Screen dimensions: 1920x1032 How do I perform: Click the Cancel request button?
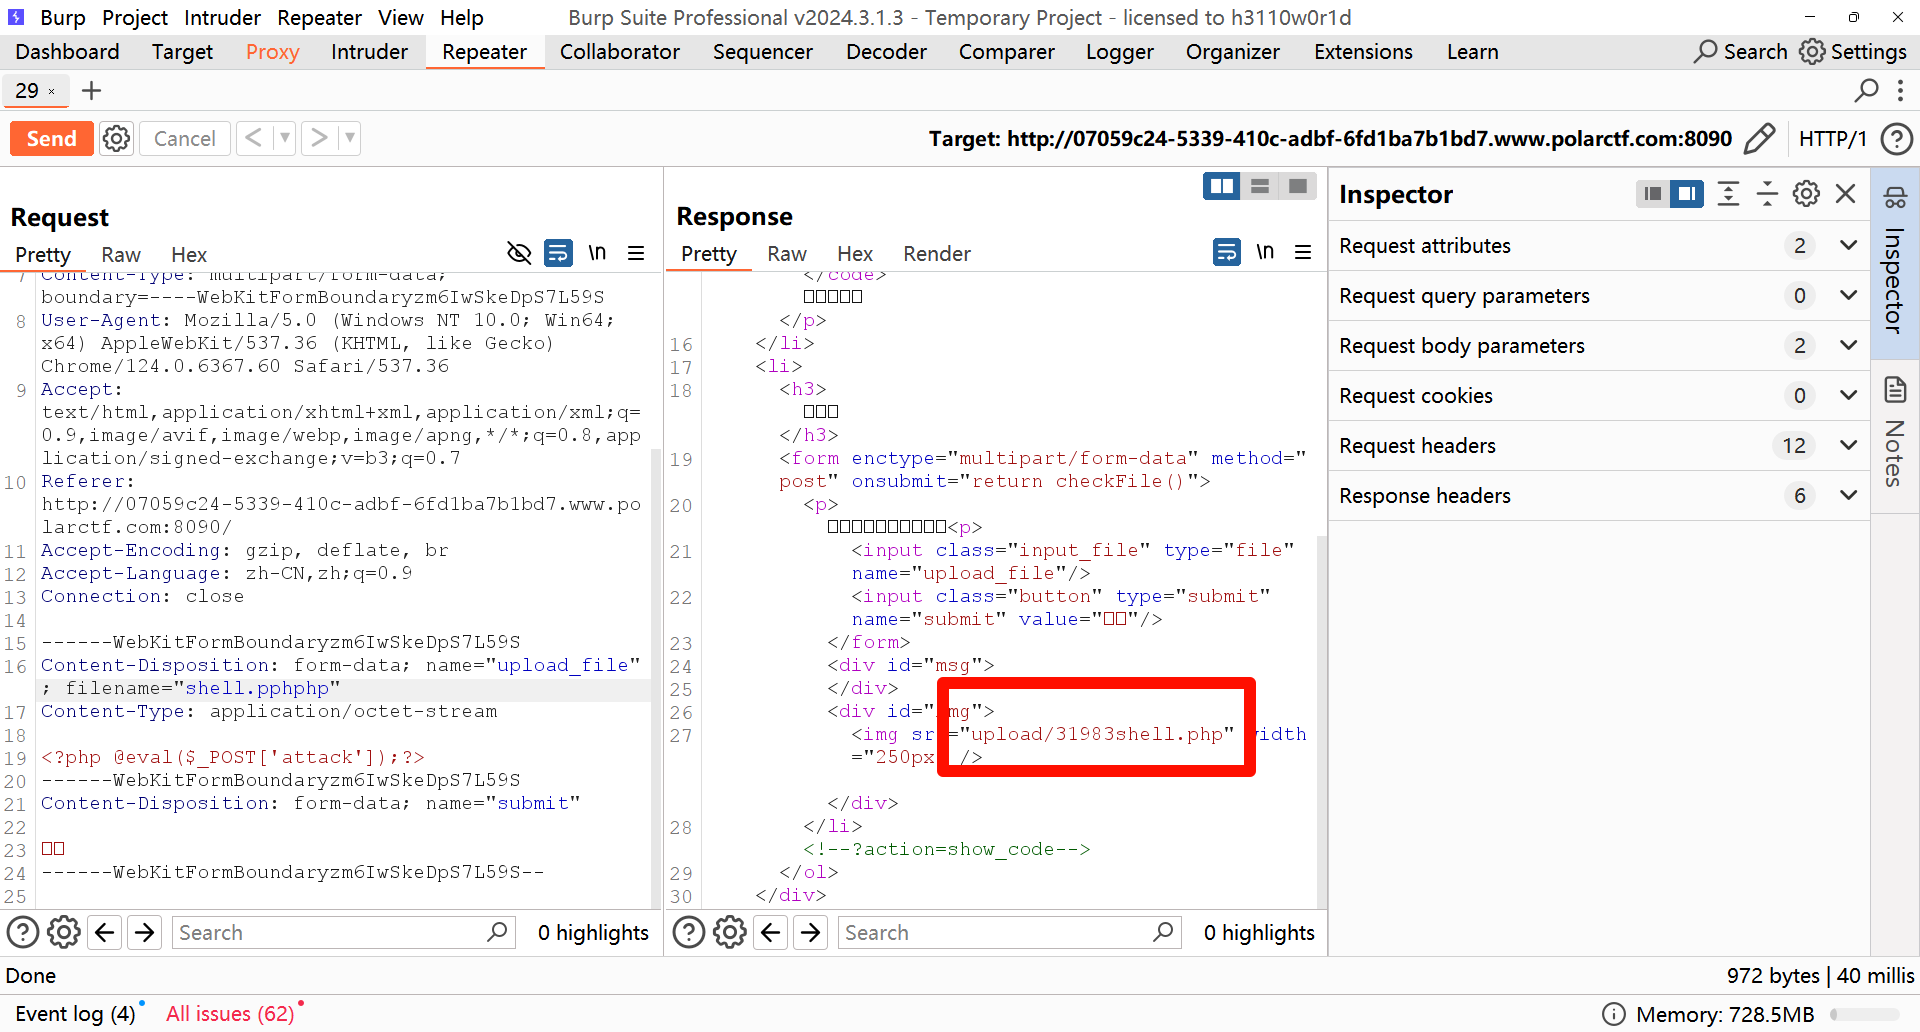(184, 139)
